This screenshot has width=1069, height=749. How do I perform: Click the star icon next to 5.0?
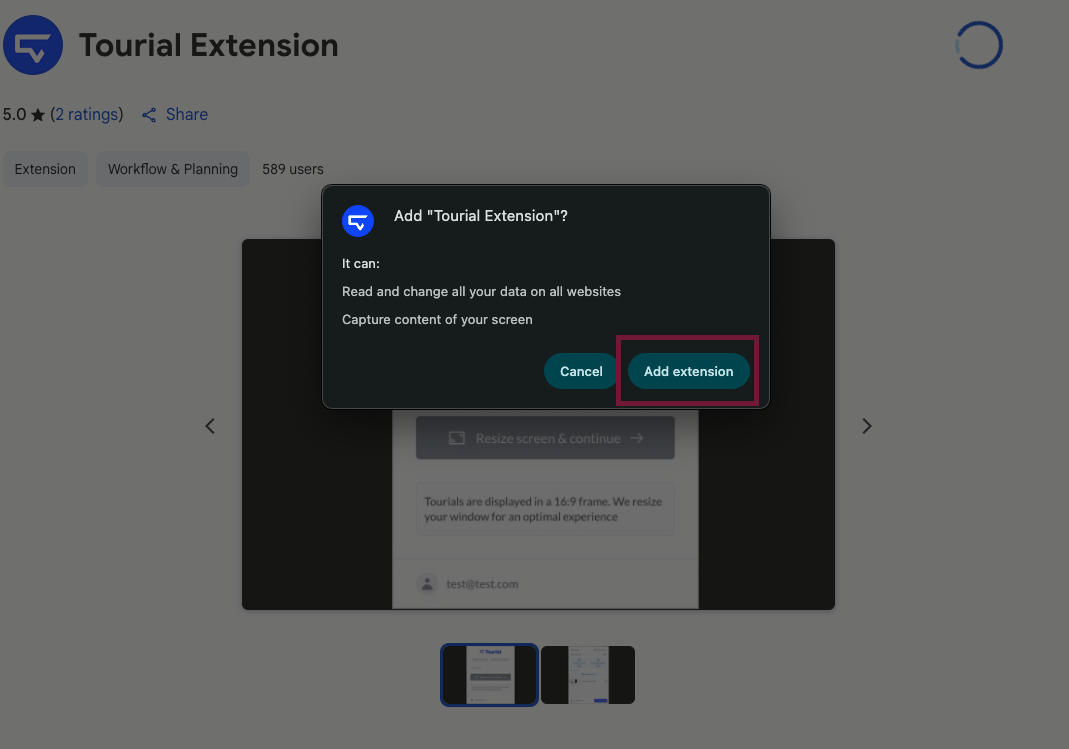[x=38, y=115]
